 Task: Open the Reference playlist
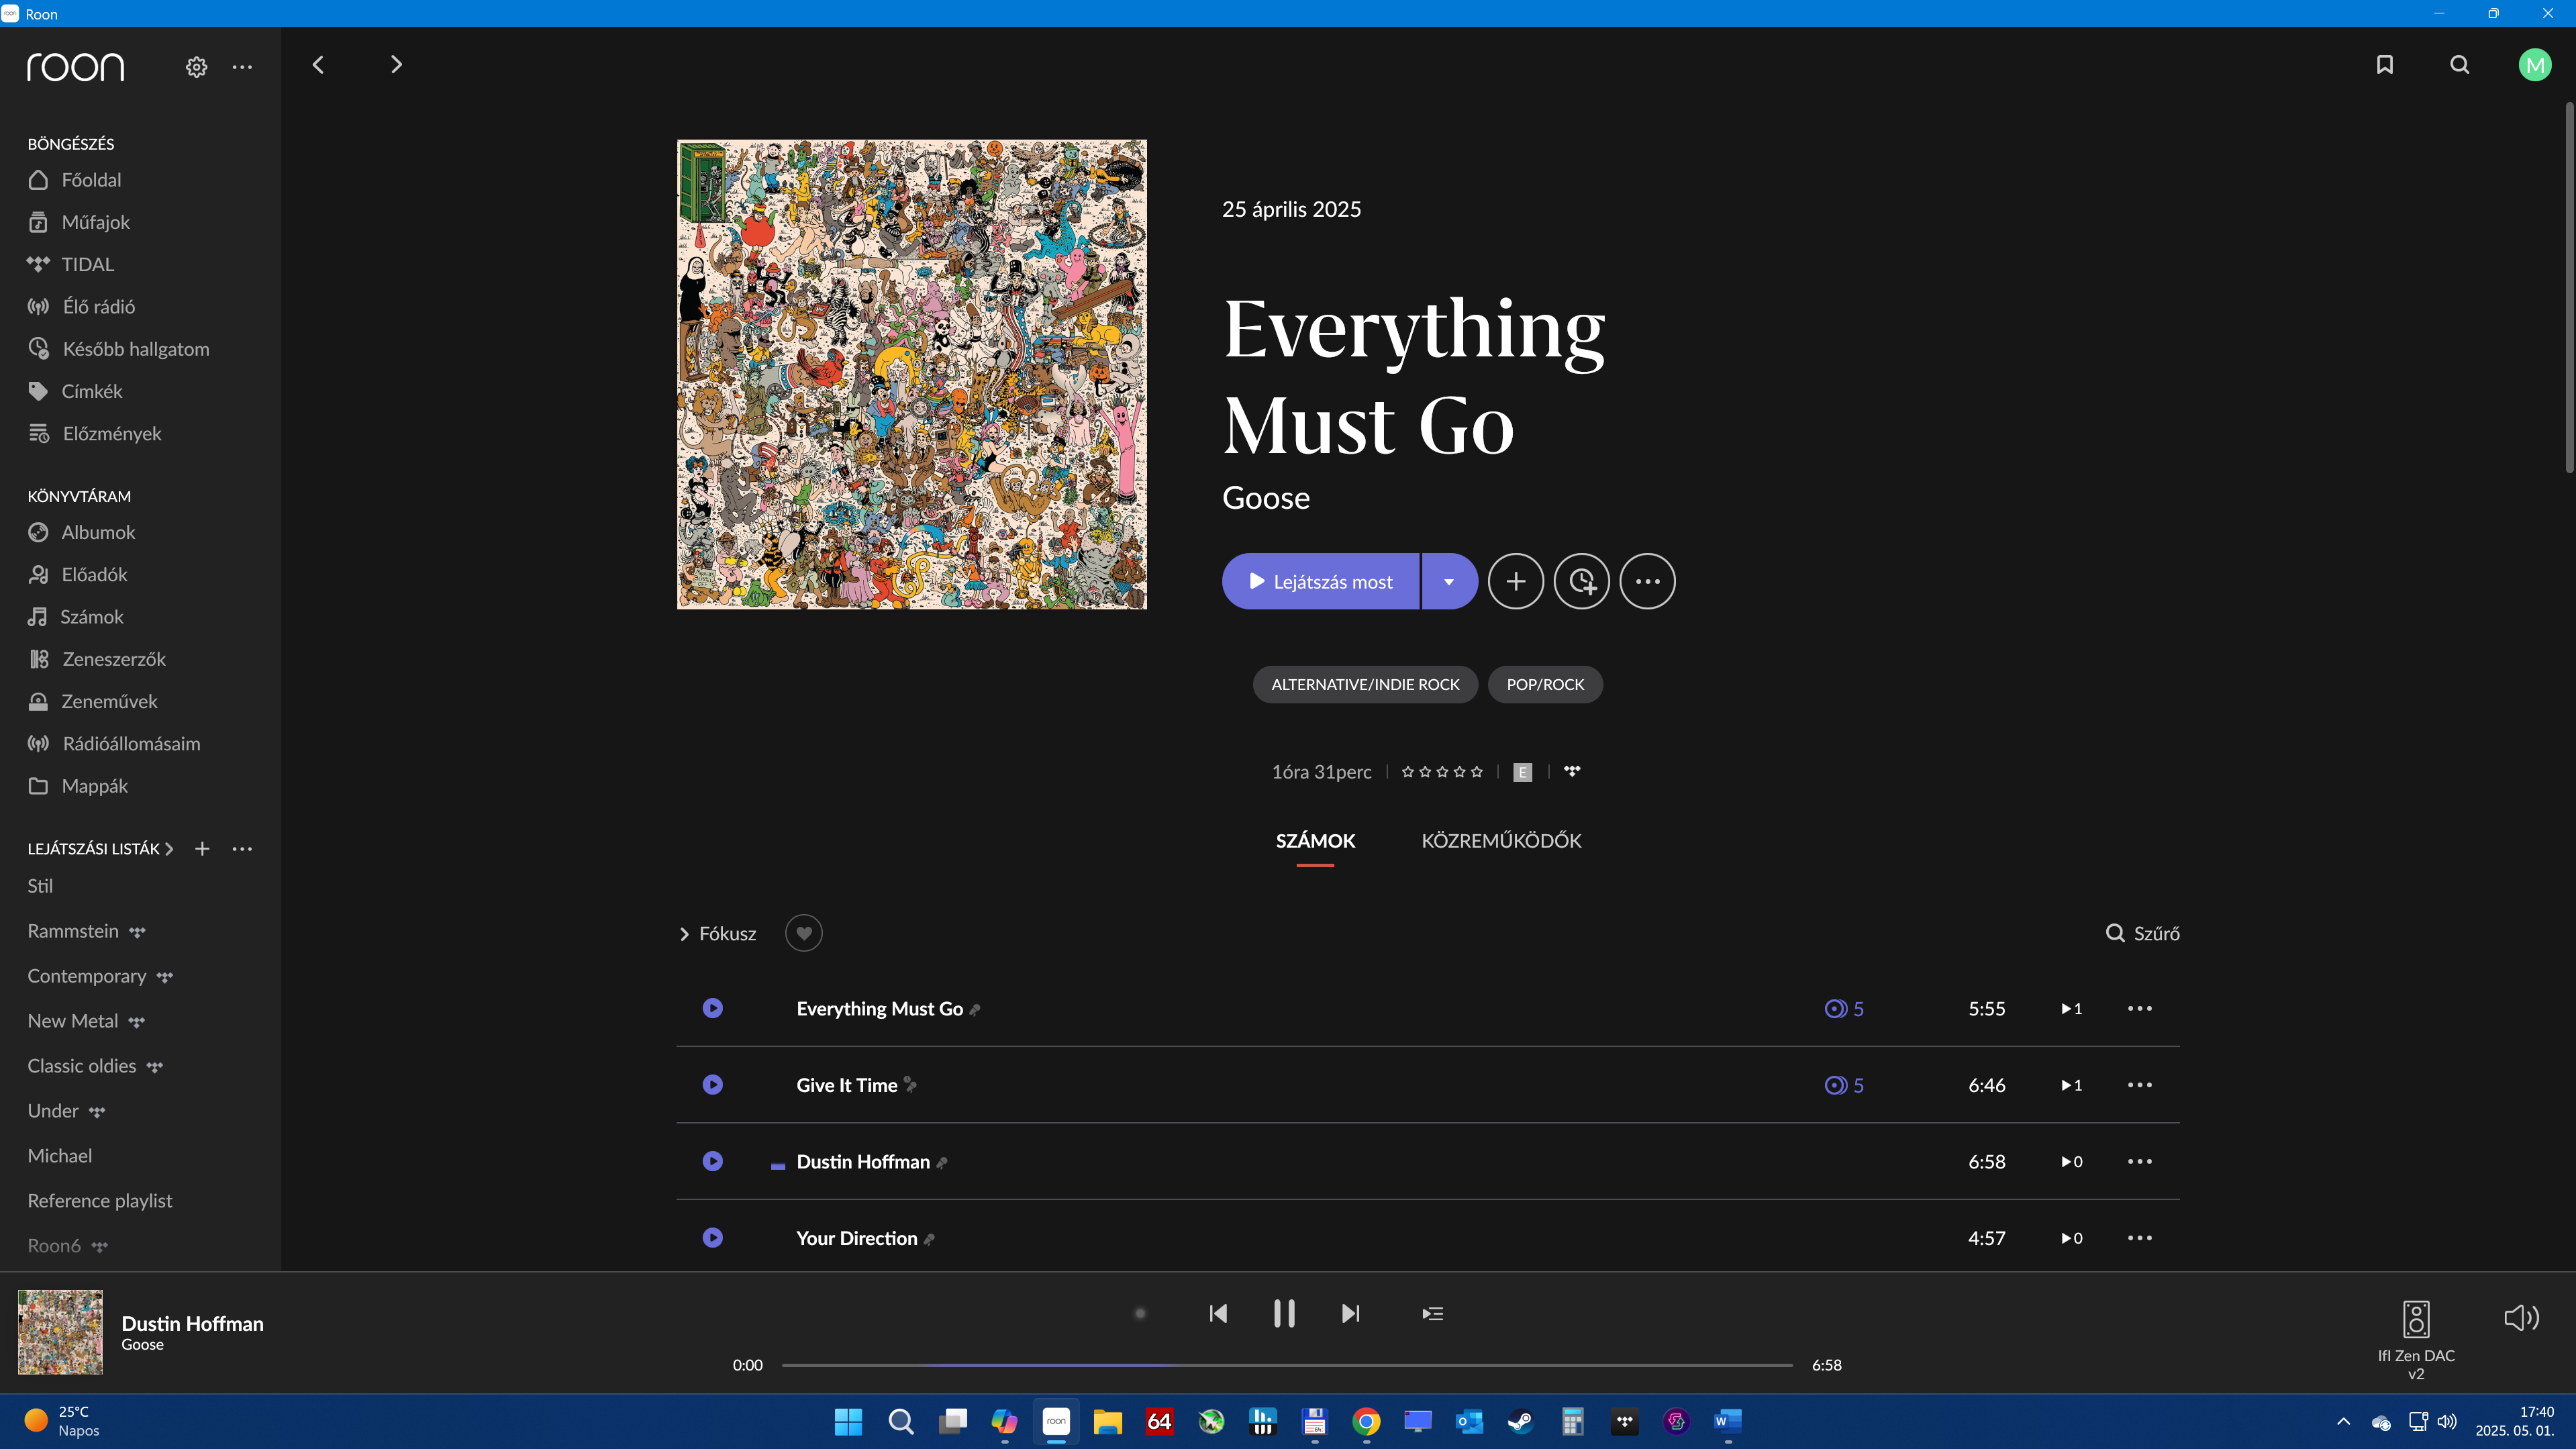tap(100, 1200)
